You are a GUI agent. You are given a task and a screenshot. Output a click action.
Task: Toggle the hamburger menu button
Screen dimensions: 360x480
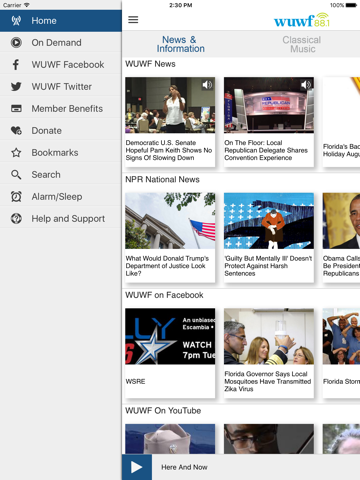pyautogui.click(x=133, y=20)
